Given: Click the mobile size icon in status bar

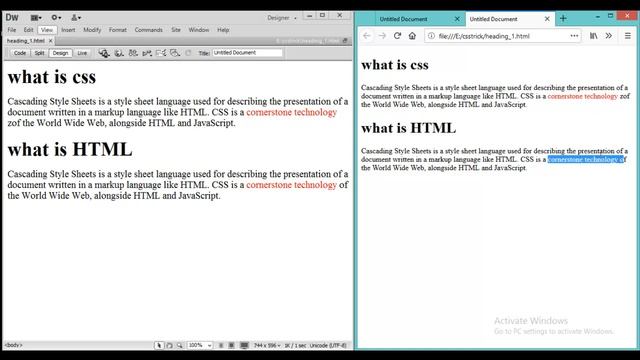Looking at the screenshot, I should pyautogui.click(x=221, y=345).
